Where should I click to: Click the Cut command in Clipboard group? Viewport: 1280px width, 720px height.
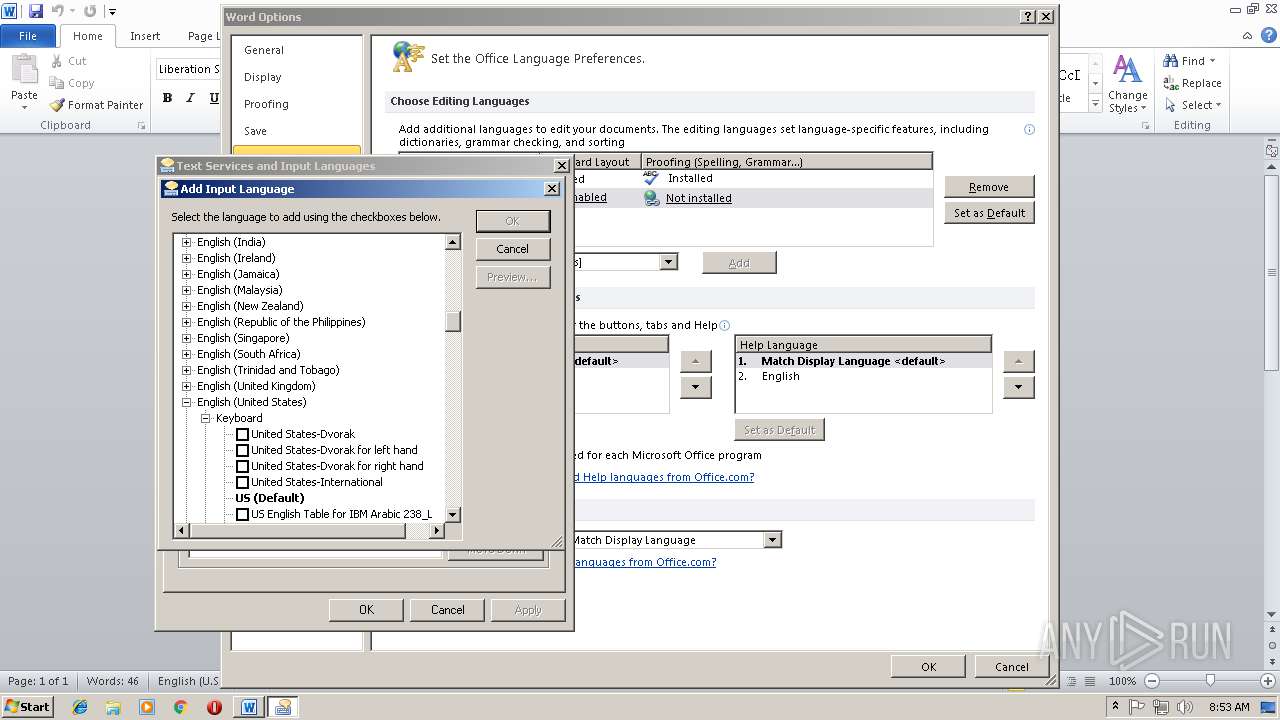pos(68,61)
